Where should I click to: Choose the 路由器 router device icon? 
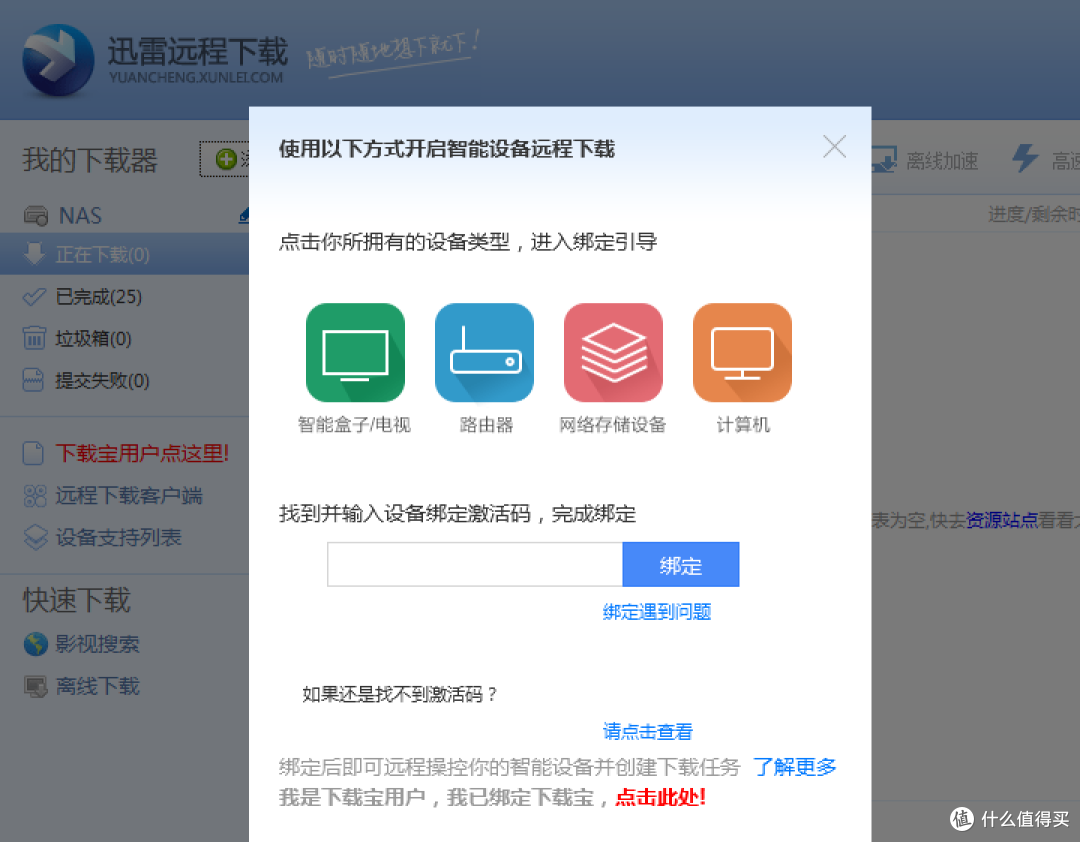point(484,352)
